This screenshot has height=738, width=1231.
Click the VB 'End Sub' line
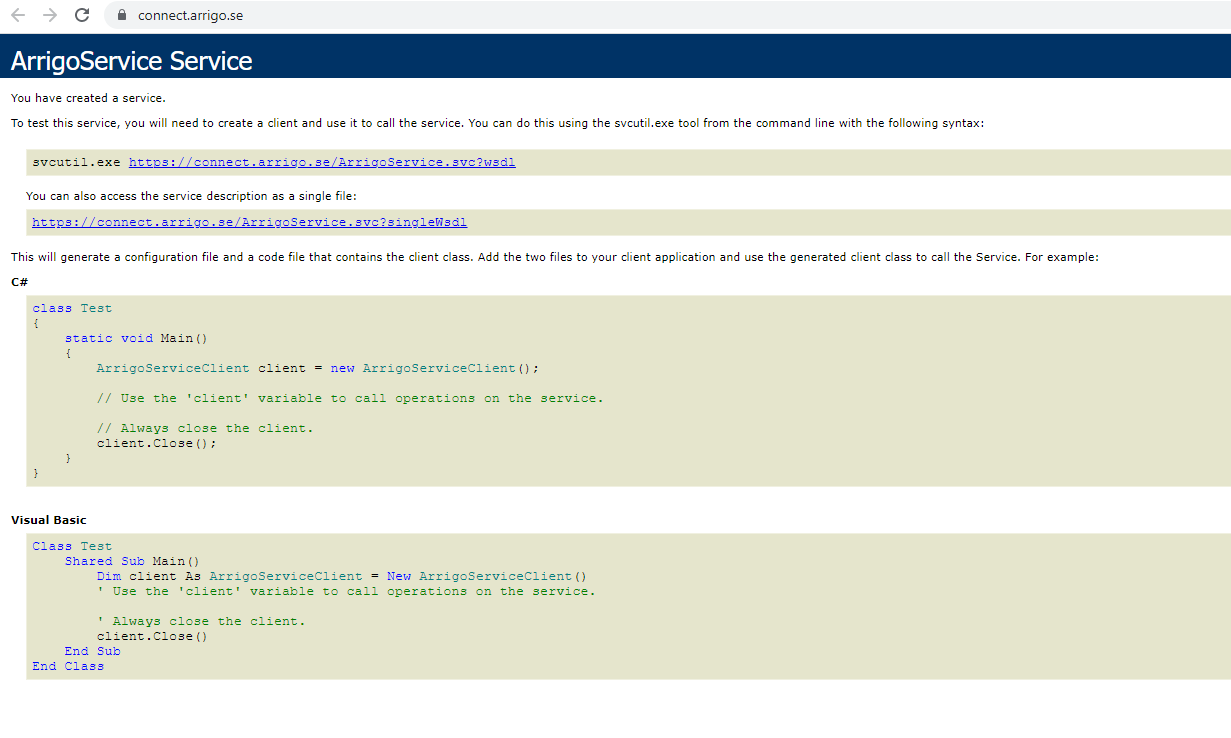pyautogui.click(x=93, y=651)
